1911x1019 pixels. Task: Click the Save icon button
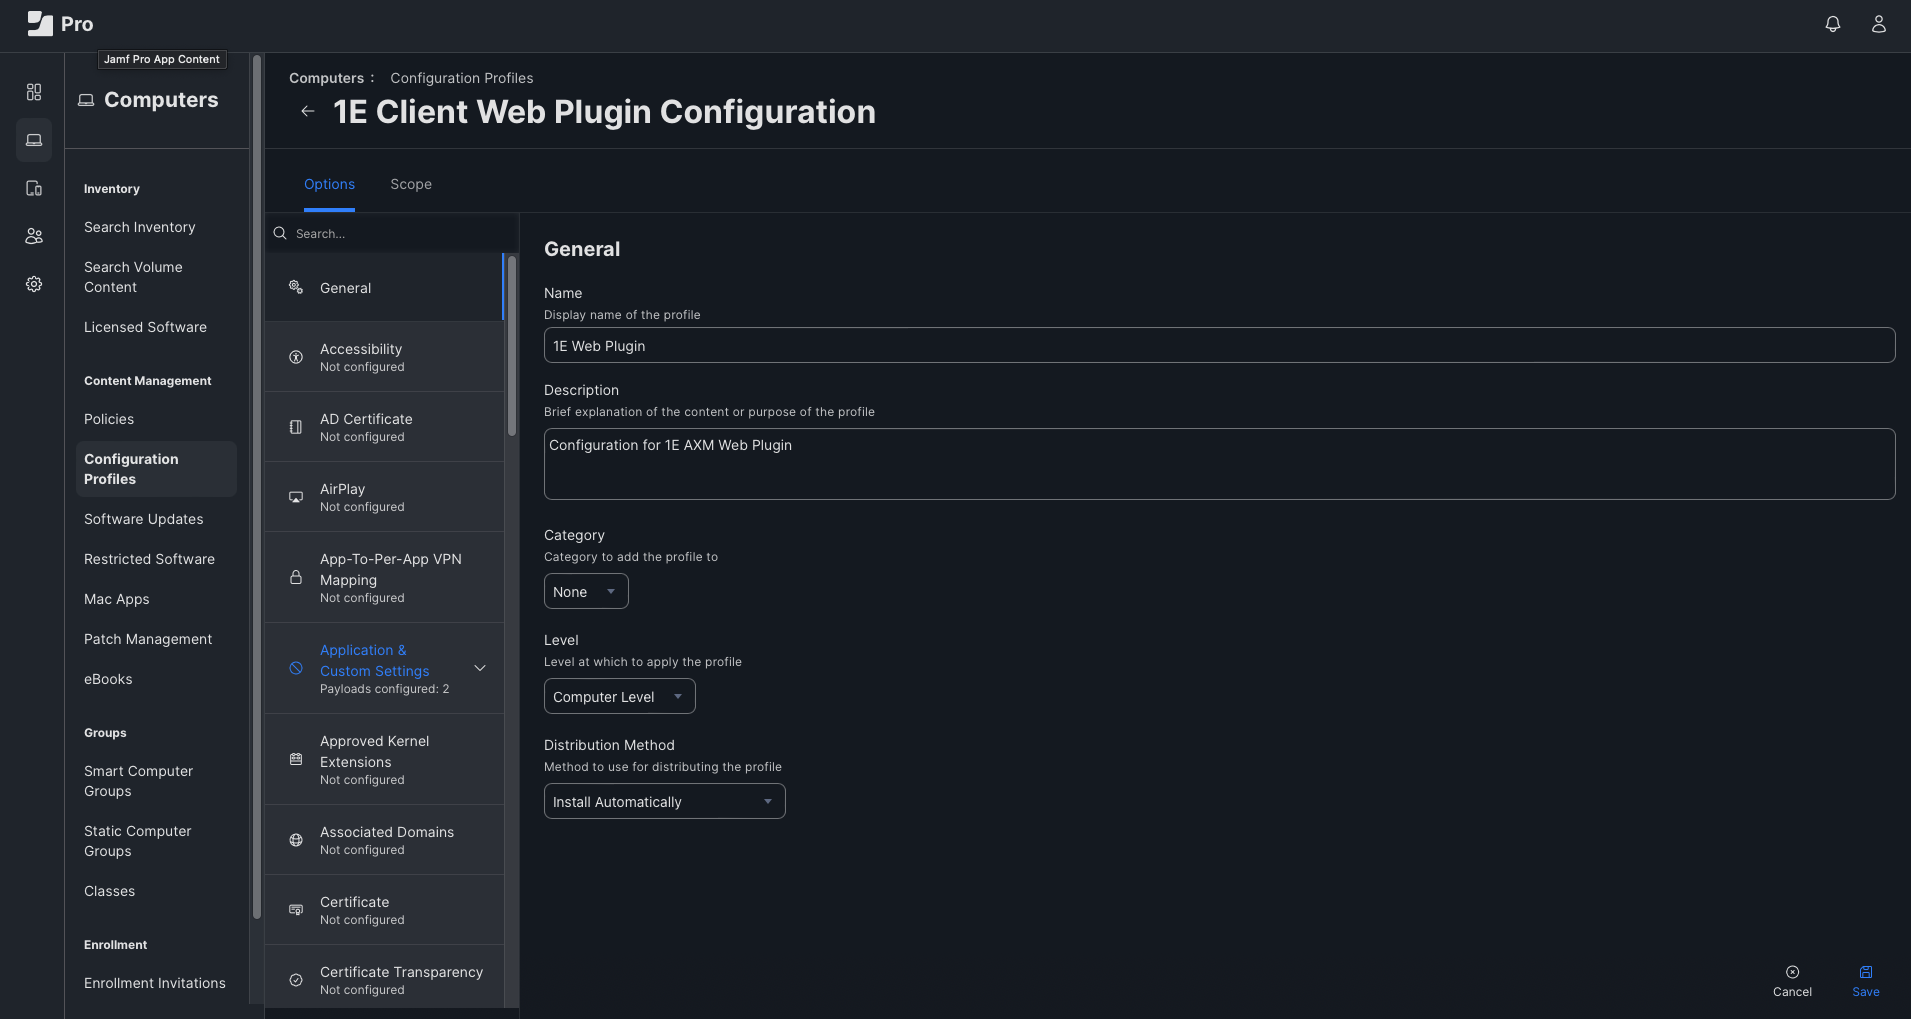point(1865,981)
